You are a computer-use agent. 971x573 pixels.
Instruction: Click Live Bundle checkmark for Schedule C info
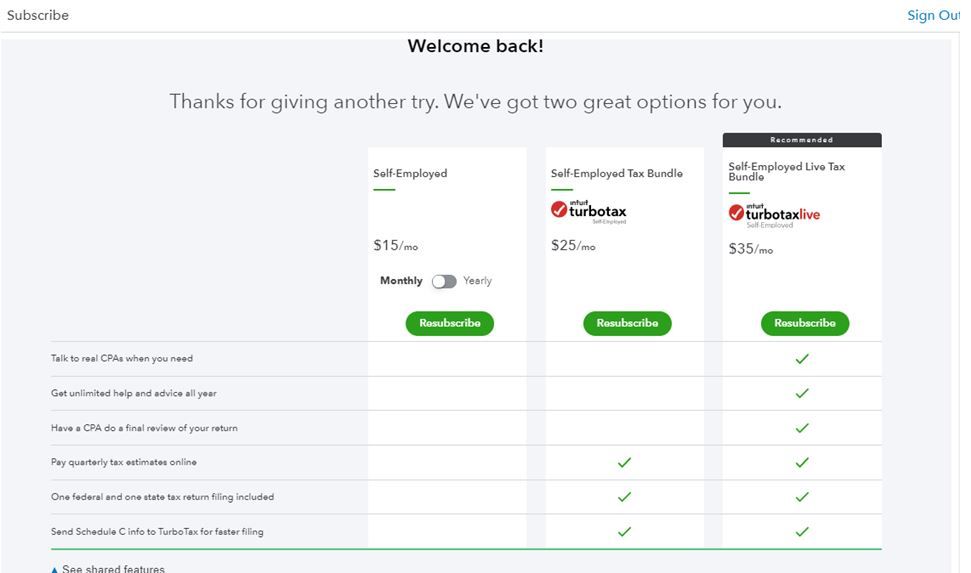click(802, 531)
